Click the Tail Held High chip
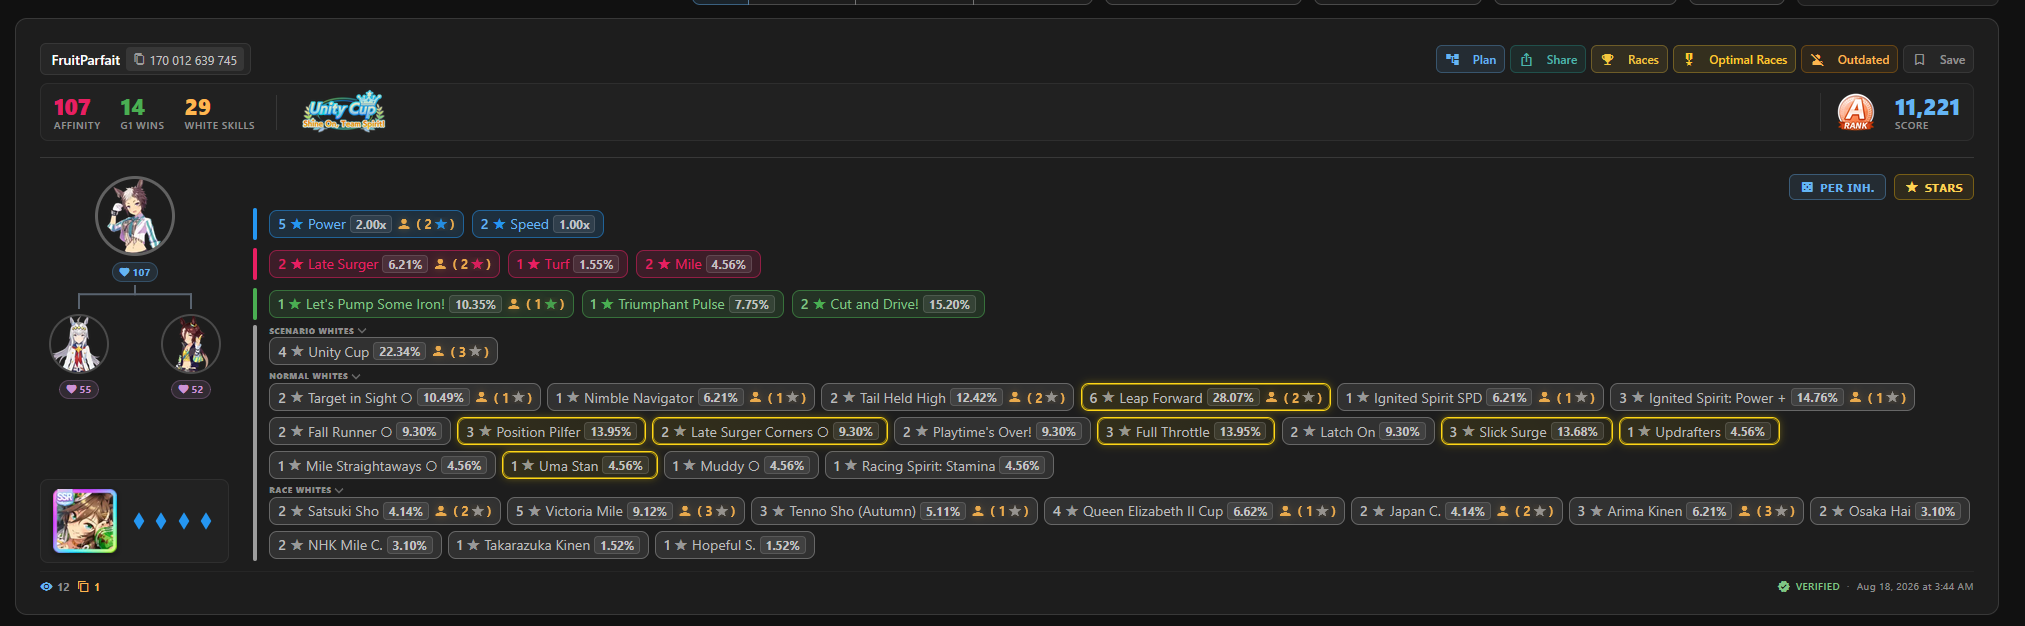The image size is (2025, 626). (x=947, y=398)
